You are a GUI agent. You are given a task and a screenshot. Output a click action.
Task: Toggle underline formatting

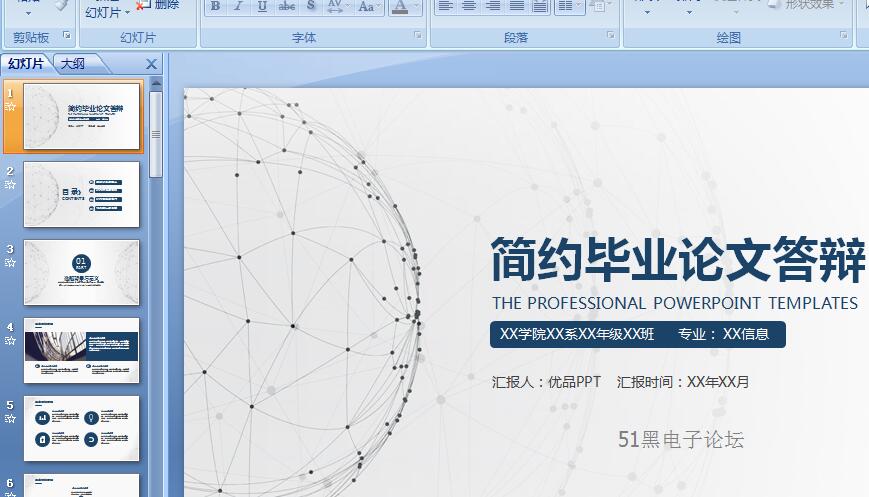click(x=262, y=7)
